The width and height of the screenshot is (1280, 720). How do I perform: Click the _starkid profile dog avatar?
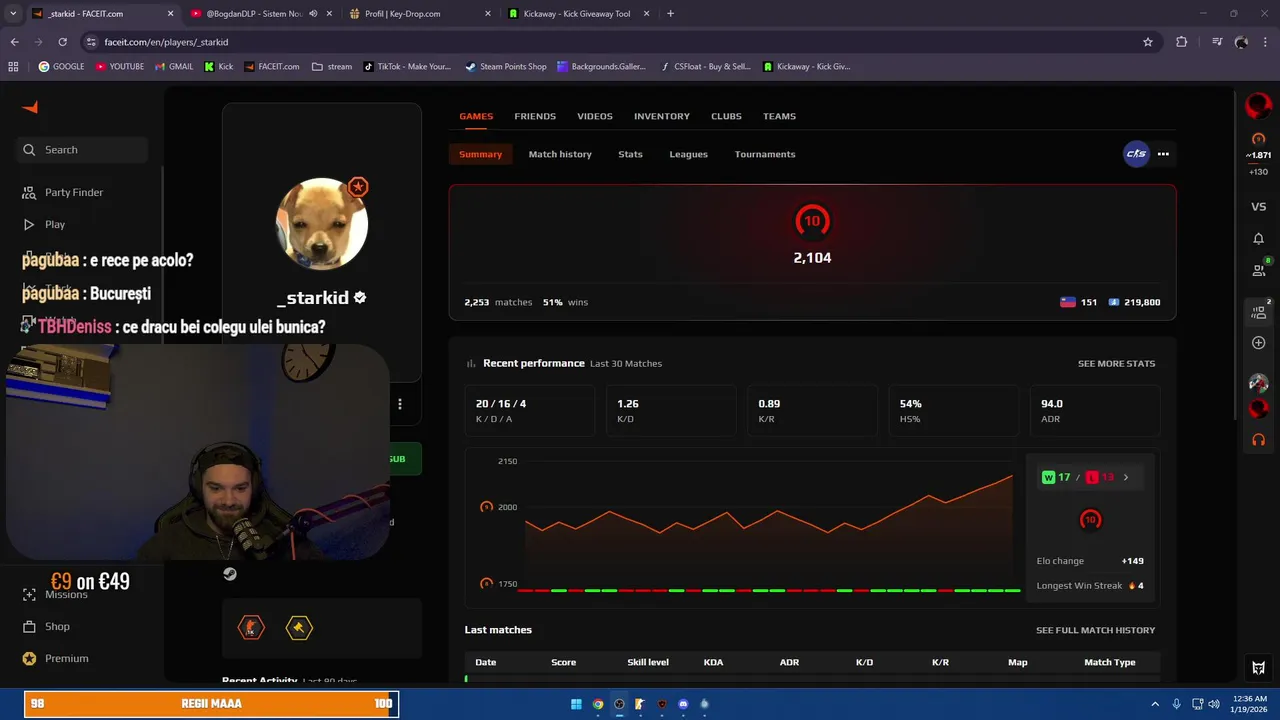pos(321,224)
